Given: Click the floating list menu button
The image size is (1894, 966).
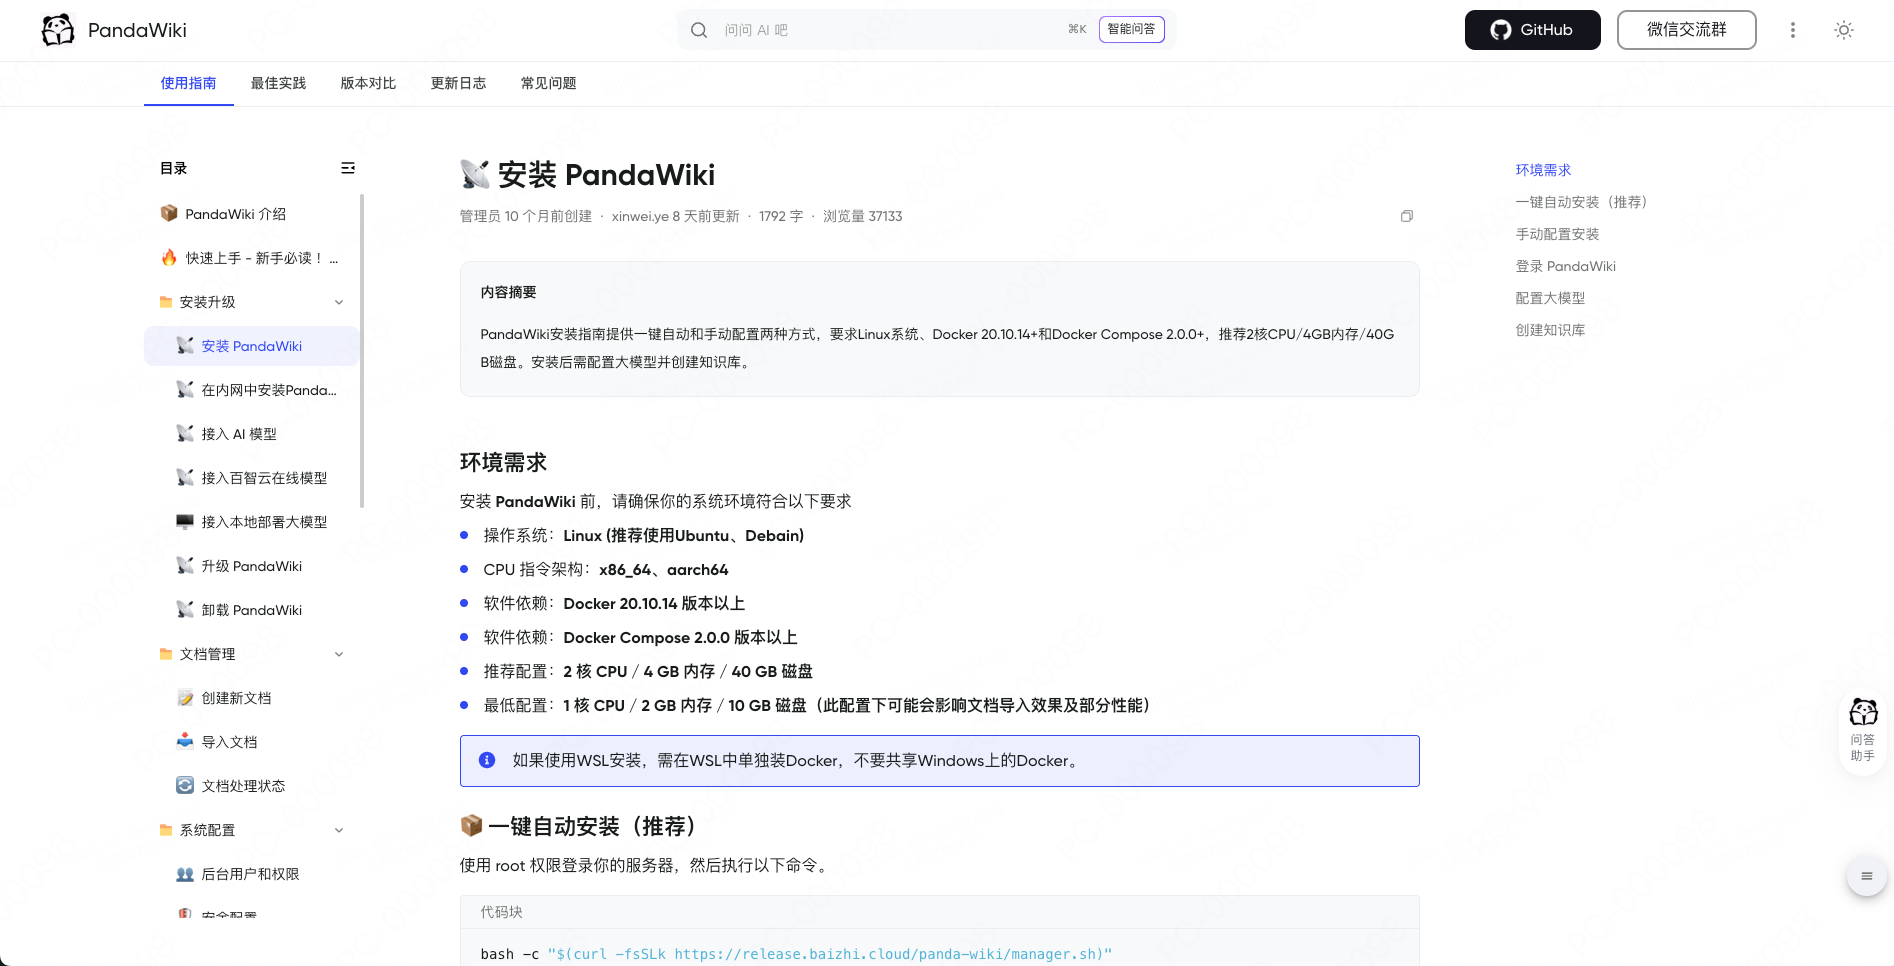Looking at the screenshot, I should tap(1866, 876).
